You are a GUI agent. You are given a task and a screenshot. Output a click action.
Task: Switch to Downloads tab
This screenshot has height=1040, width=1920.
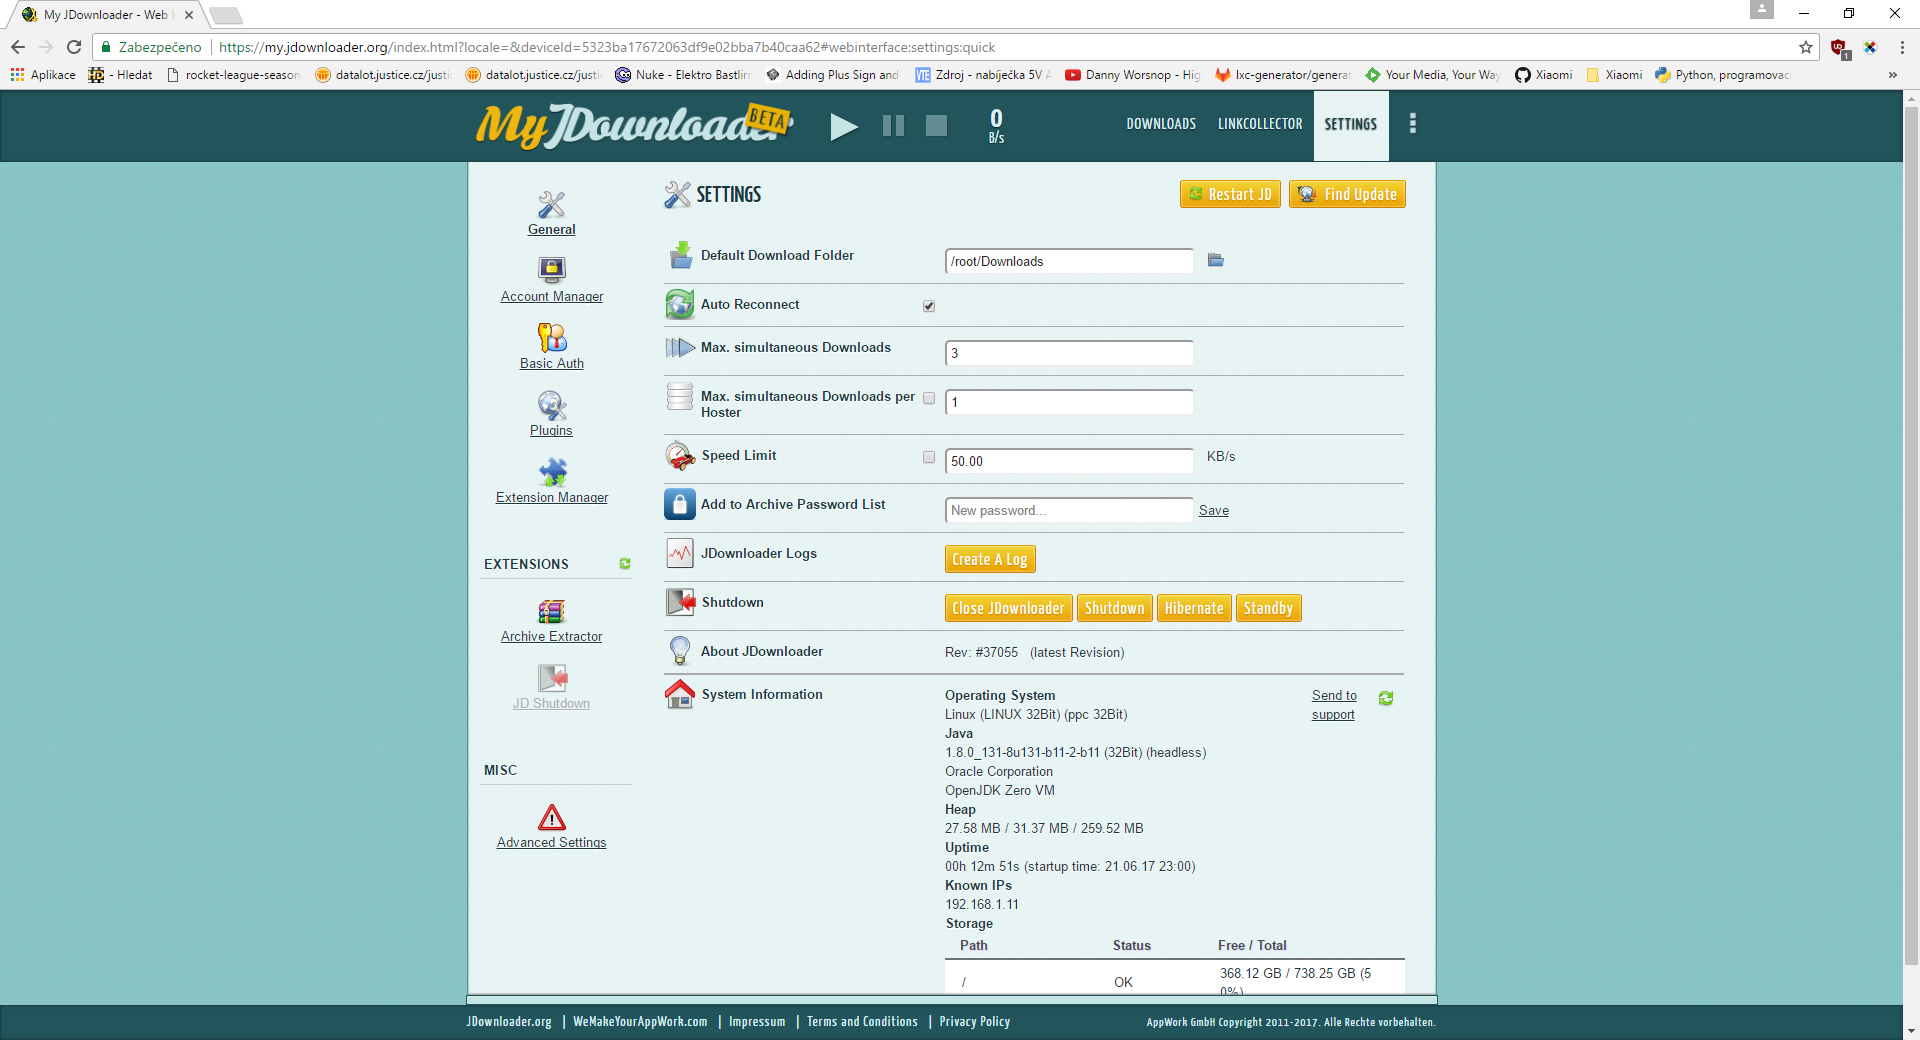tap(1161, 124)
